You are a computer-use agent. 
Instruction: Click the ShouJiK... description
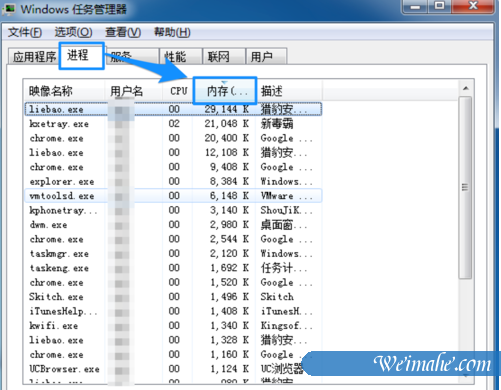287,210
